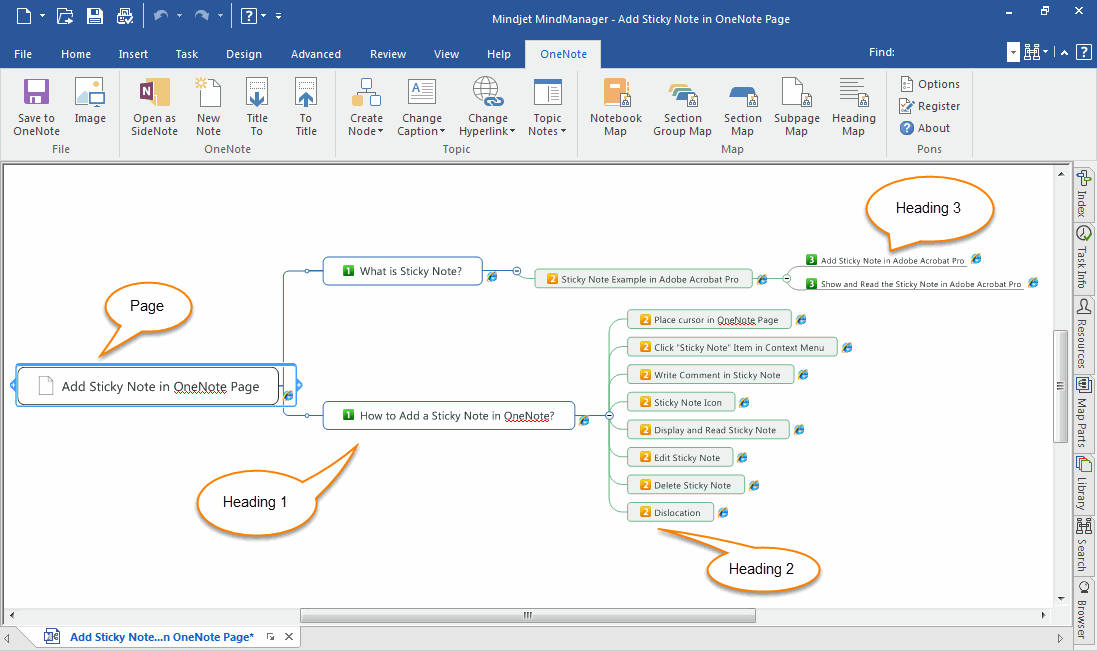
Task: Open Change Caption dropdown arrow
Action: point(442,131)
